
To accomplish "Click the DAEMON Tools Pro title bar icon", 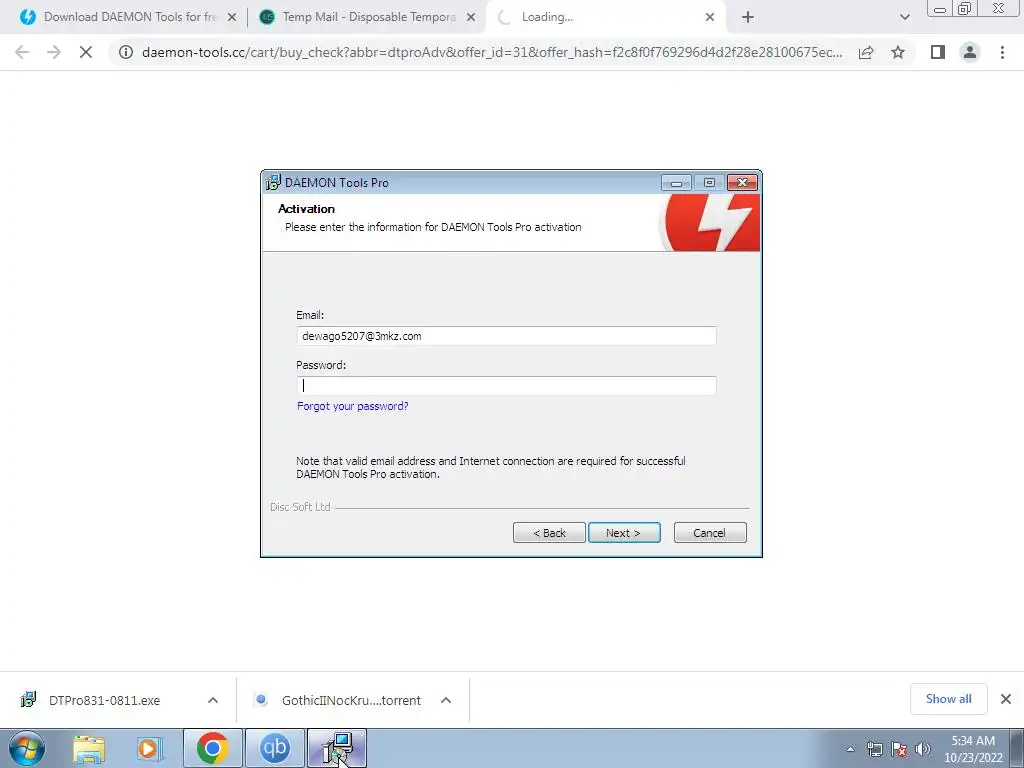I will pos(273,183).
